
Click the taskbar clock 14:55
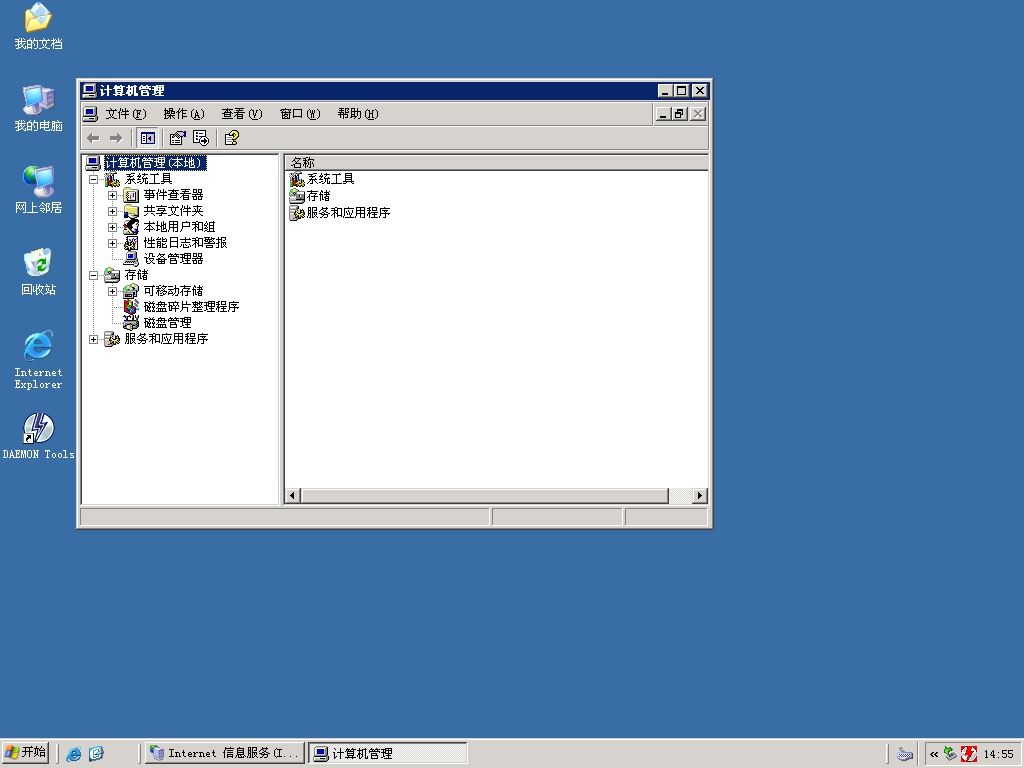pyautogui.click(x=999, y=754)
